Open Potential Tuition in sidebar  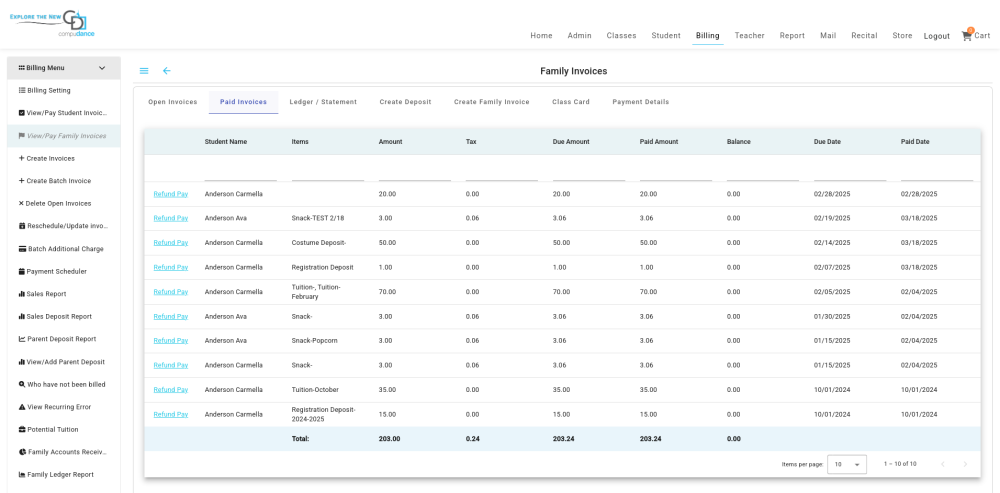point(63,429)
